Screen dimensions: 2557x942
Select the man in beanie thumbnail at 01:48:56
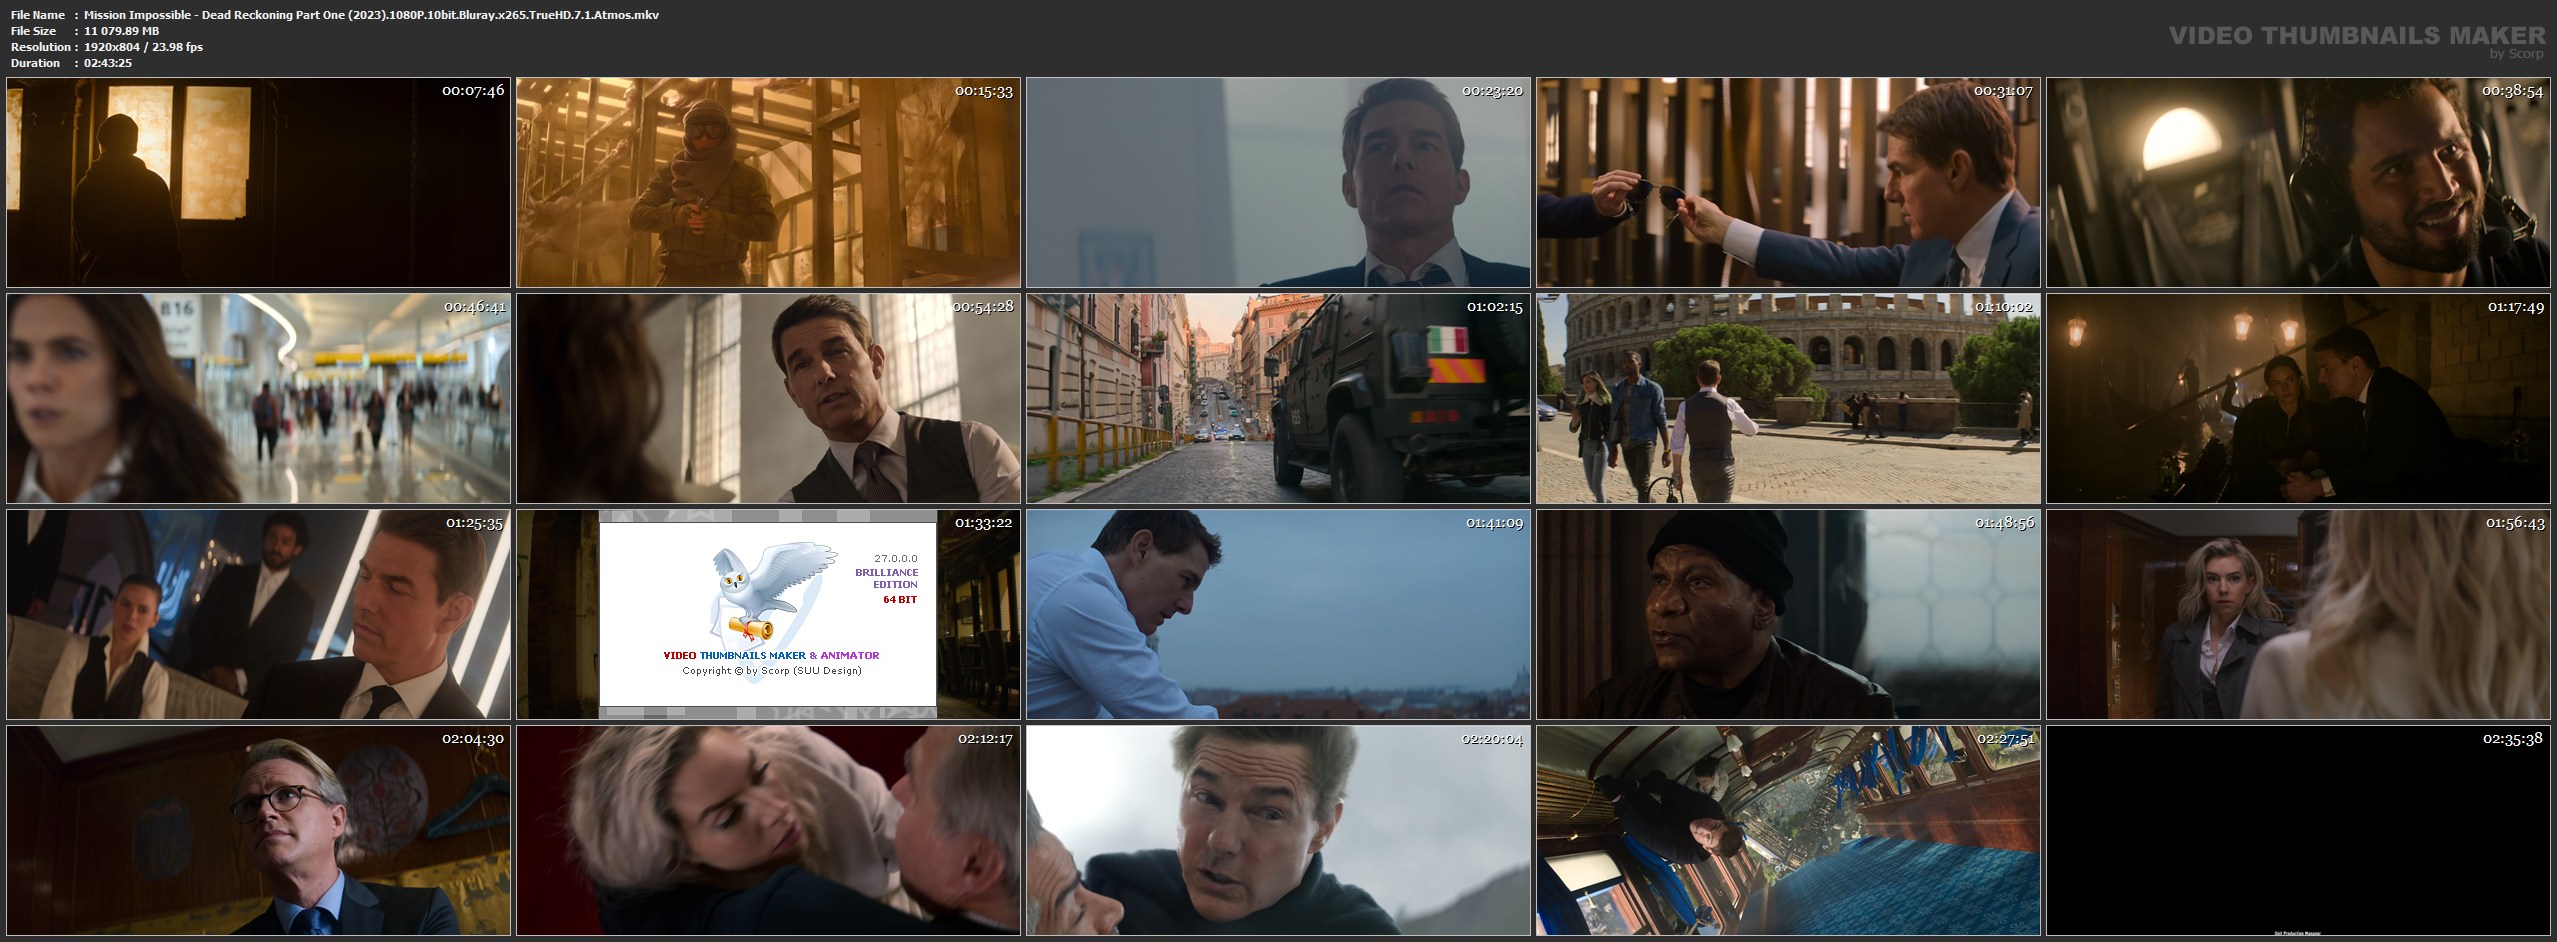[1788, 614]
